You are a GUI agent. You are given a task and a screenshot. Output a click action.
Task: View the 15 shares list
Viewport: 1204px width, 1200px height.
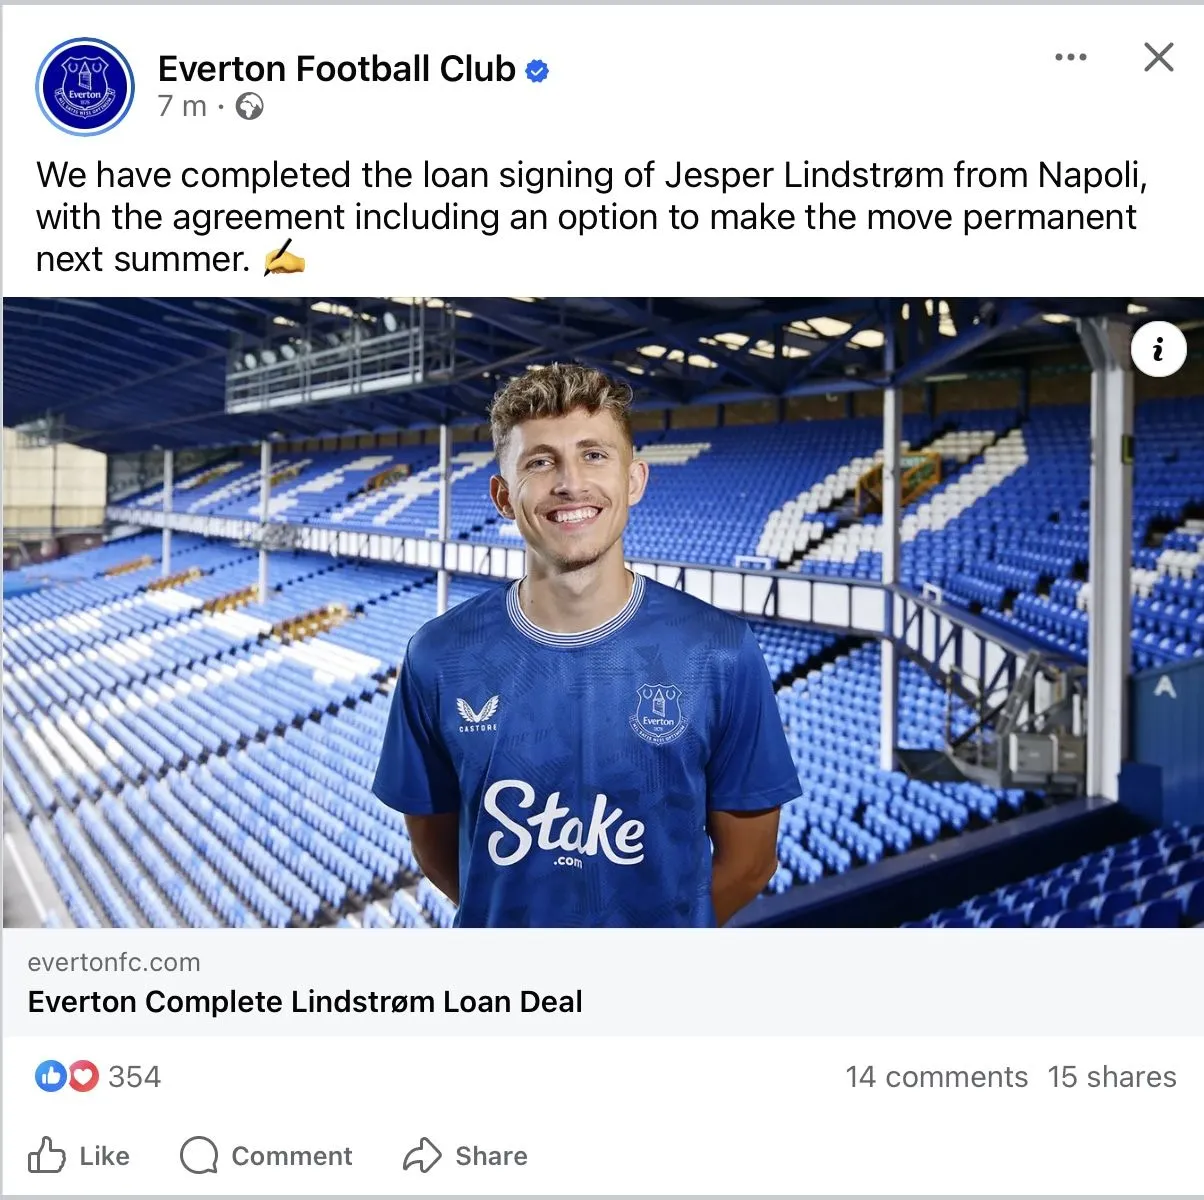coord(1112,1077)
